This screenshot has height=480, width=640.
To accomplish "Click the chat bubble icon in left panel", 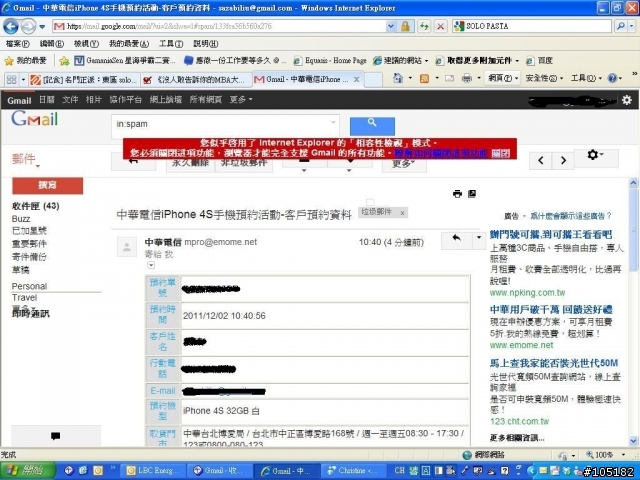I will (56, 436).
